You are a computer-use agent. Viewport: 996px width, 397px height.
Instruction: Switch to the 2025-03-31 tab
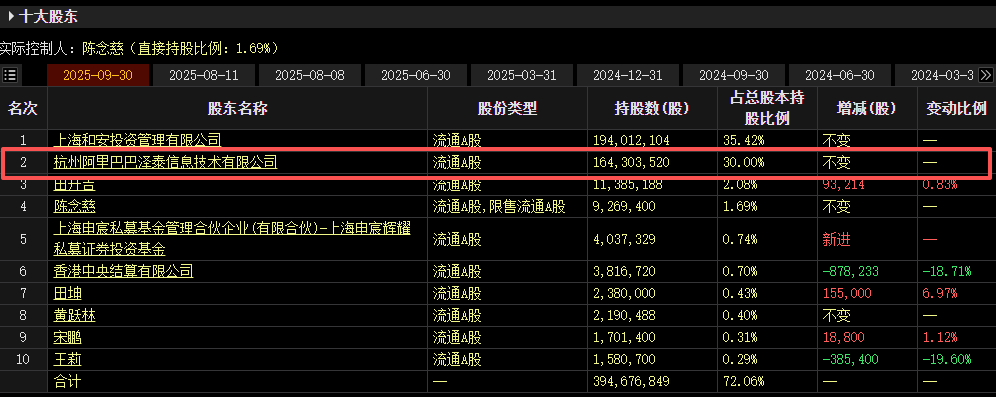coord(522,75)
